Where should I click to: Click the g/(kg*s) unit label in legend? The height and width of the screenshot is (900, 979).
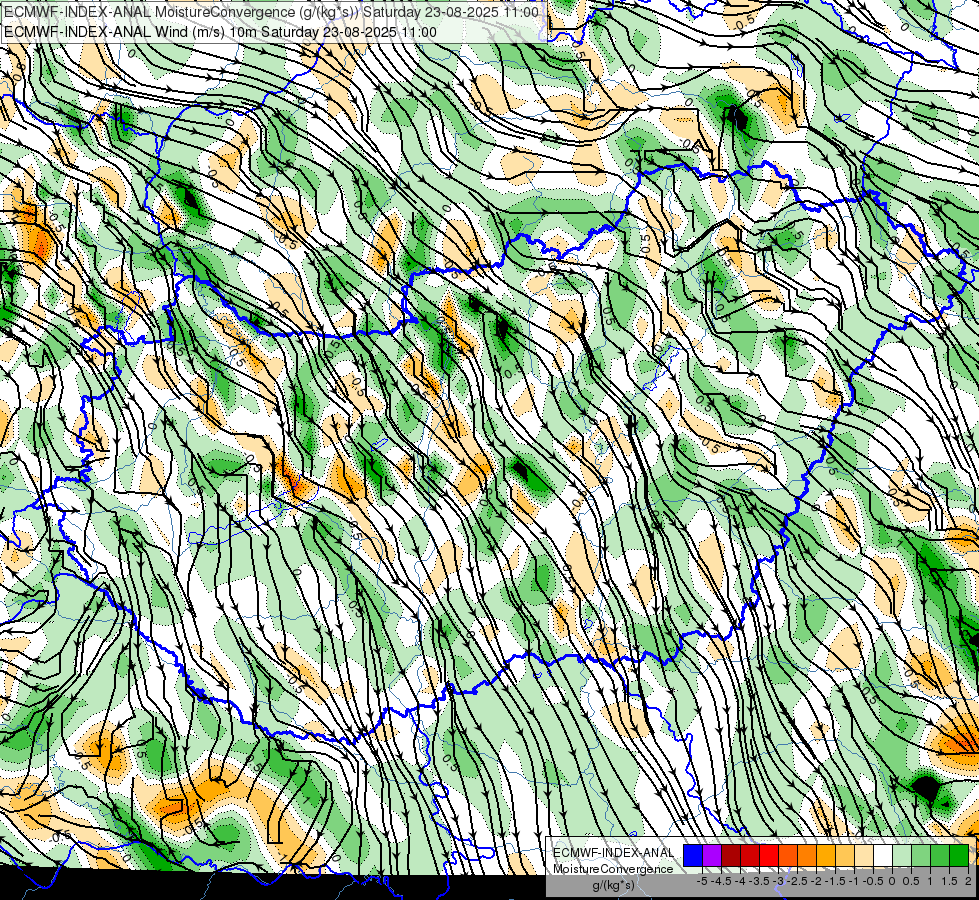[x=614, y=885]
